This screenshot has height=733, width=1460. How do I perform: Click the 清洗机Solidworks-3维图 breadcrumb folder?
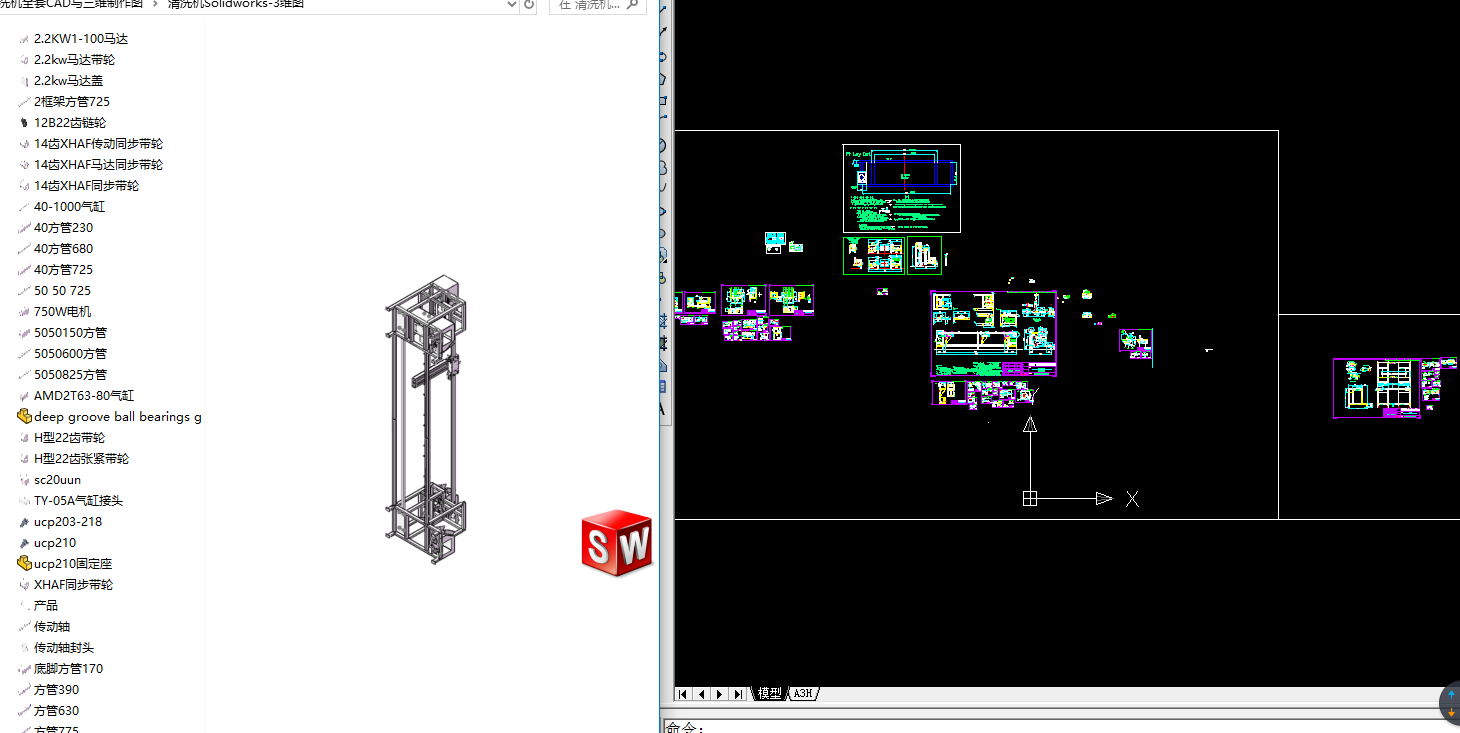coord(236,4)
